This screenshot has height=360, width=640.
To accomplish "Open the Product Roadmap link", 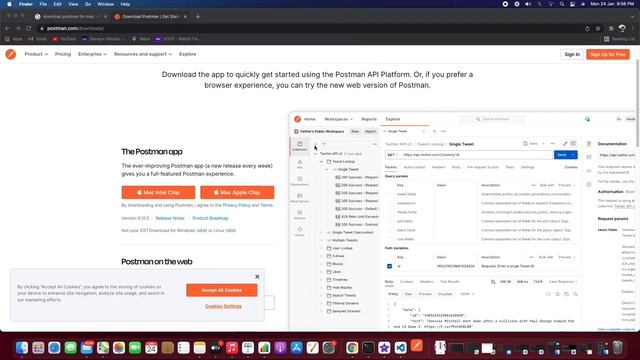I will click(210, 218).
